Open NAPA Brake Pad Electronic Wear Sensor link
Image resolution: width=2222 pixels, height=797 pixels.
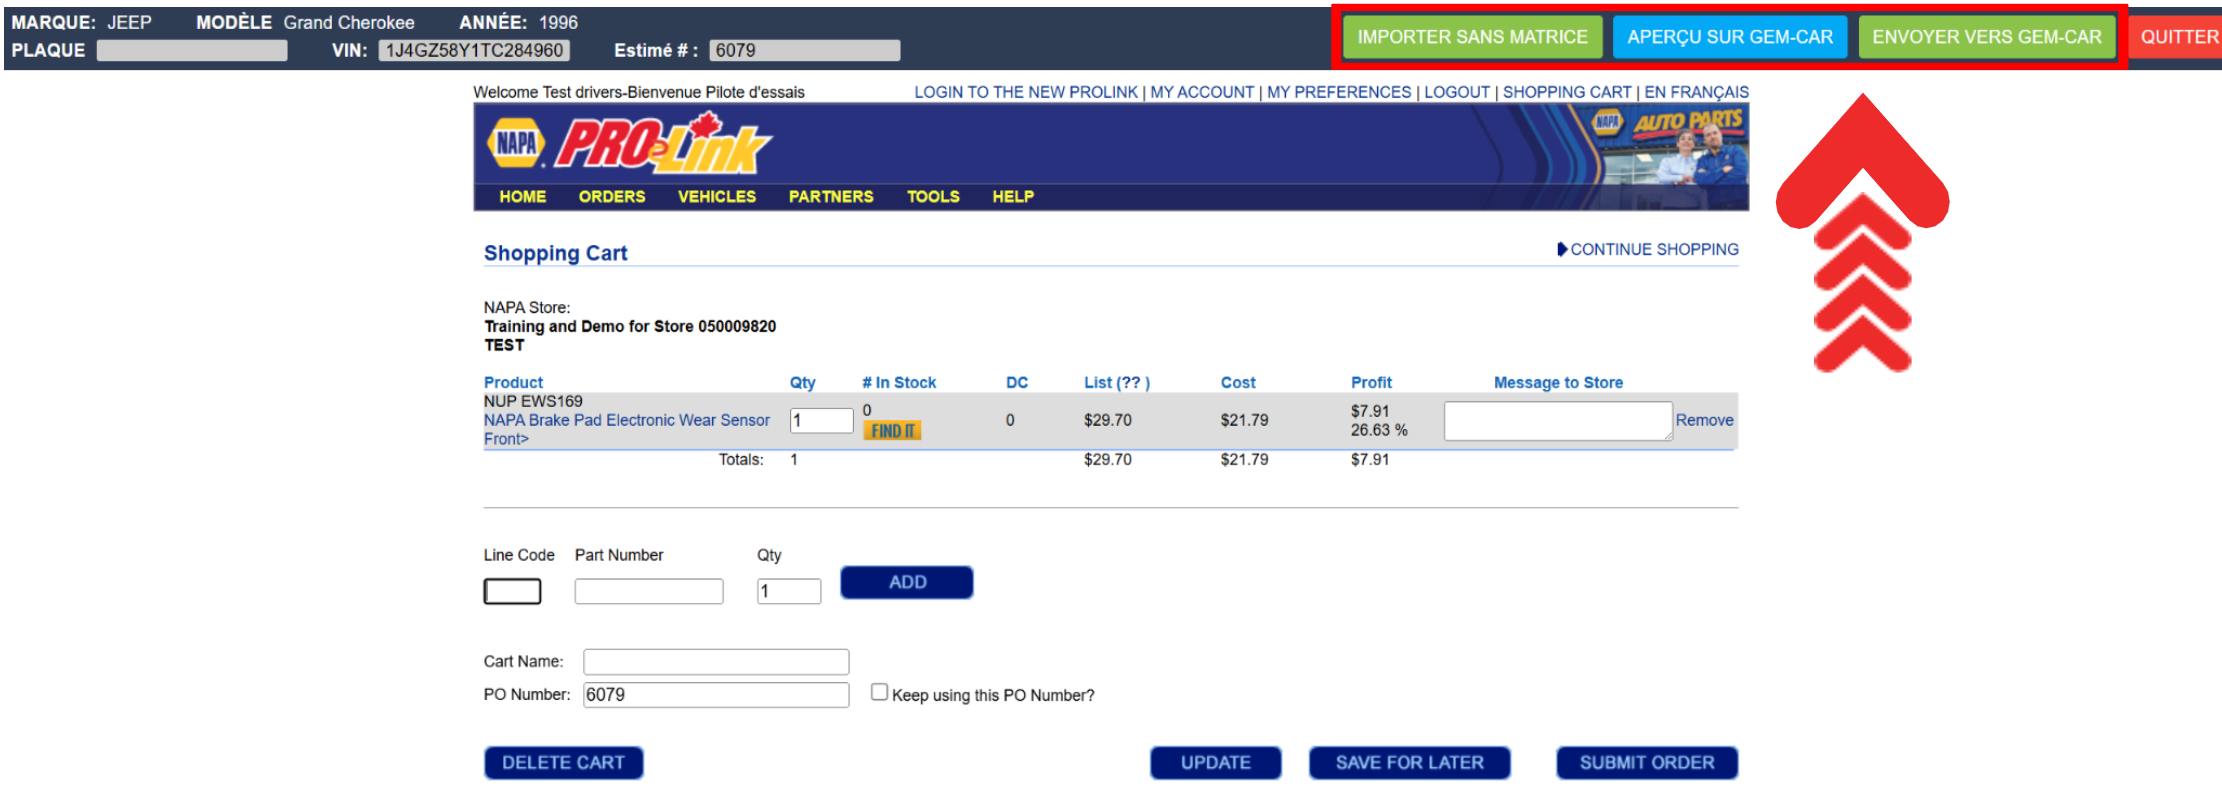(626, 420)
